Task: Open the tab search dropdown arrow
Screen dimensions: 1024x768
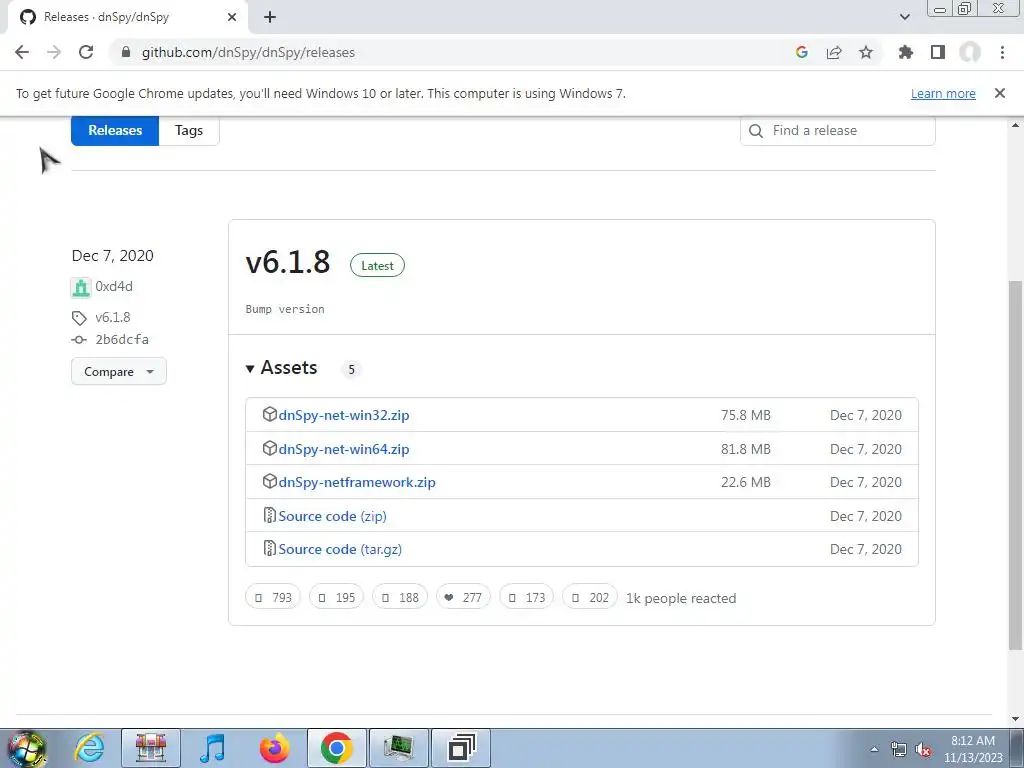Action: coord(904,17)
